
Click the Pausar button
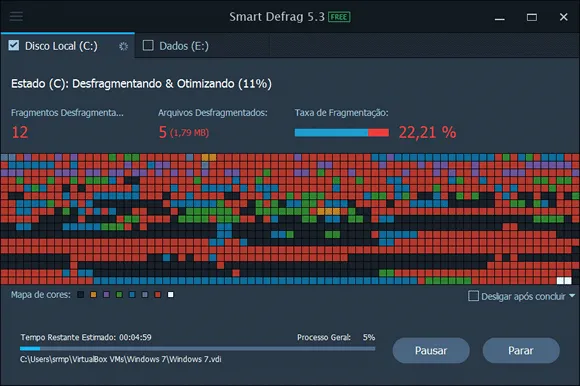click(431, 351)
